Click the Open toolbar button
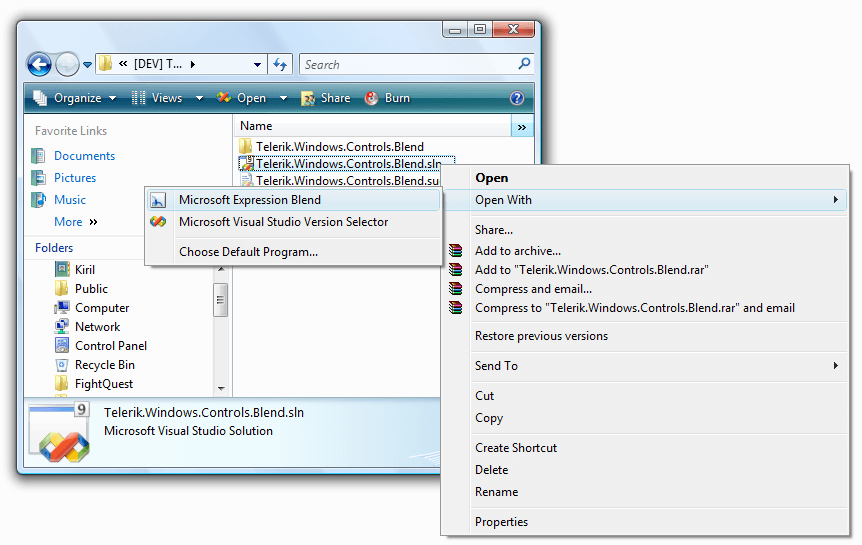 pyautogui.click(x=241, y=98)
